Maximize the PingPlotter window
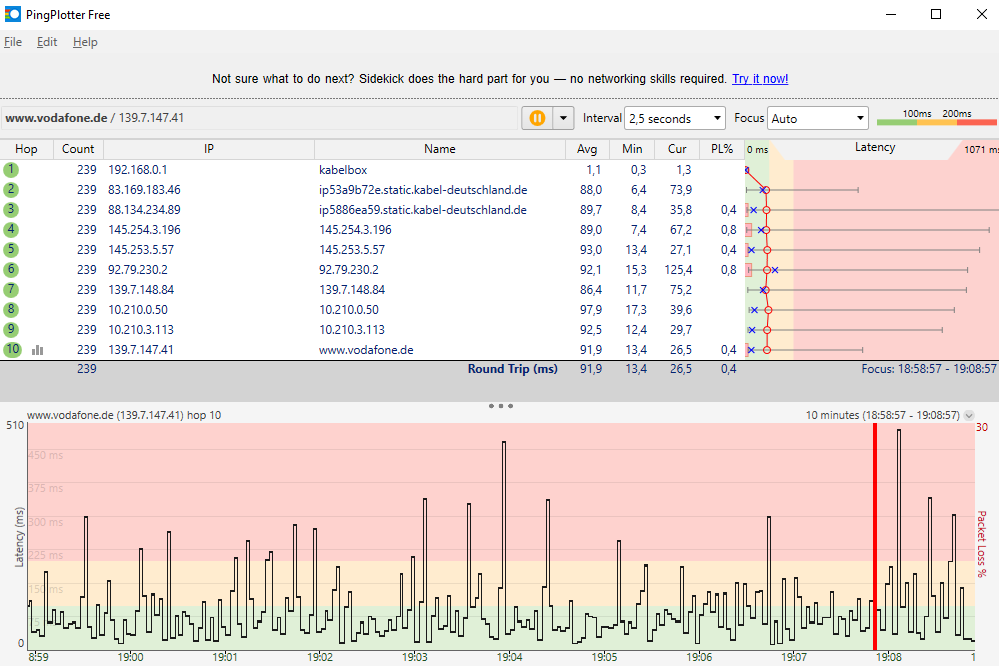Viewport: 999px width, 666px height. pyautogui.click(x=935, y=14)
